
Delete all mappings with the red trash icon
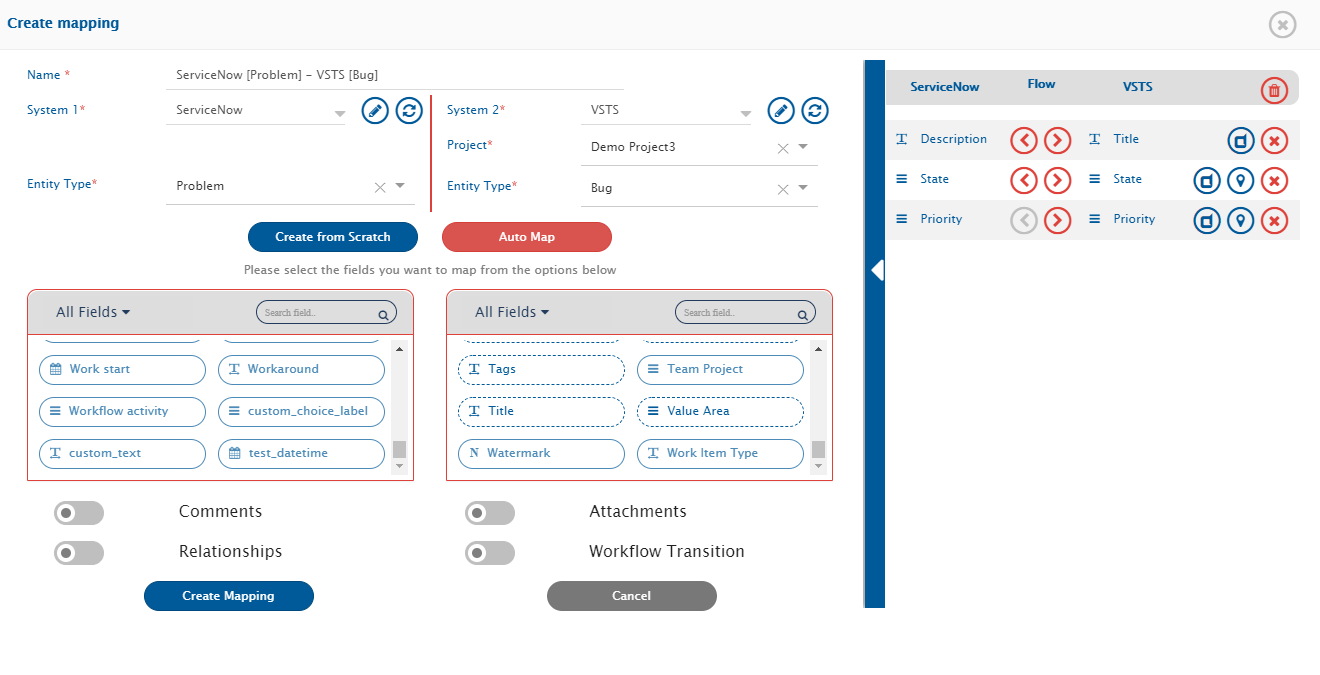point(1273,90)
